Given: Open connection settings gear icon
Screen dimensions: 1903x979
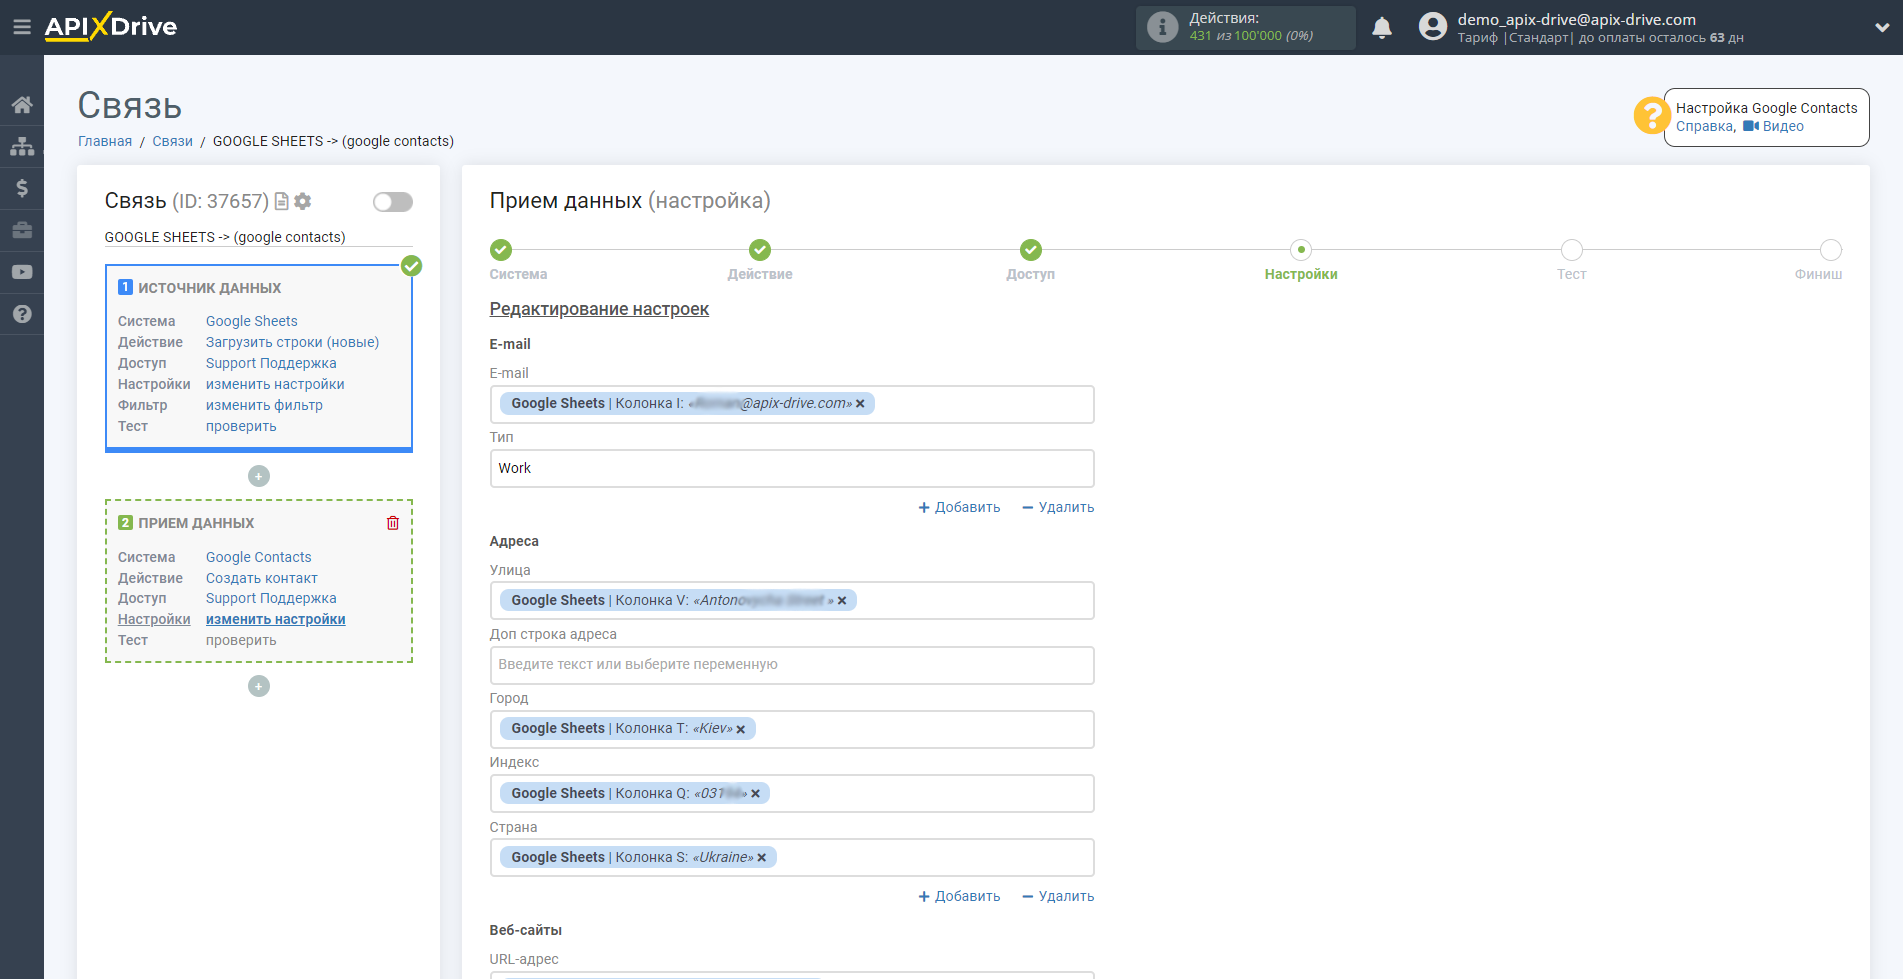Looking at the screenshot, I should pos(303,201).
